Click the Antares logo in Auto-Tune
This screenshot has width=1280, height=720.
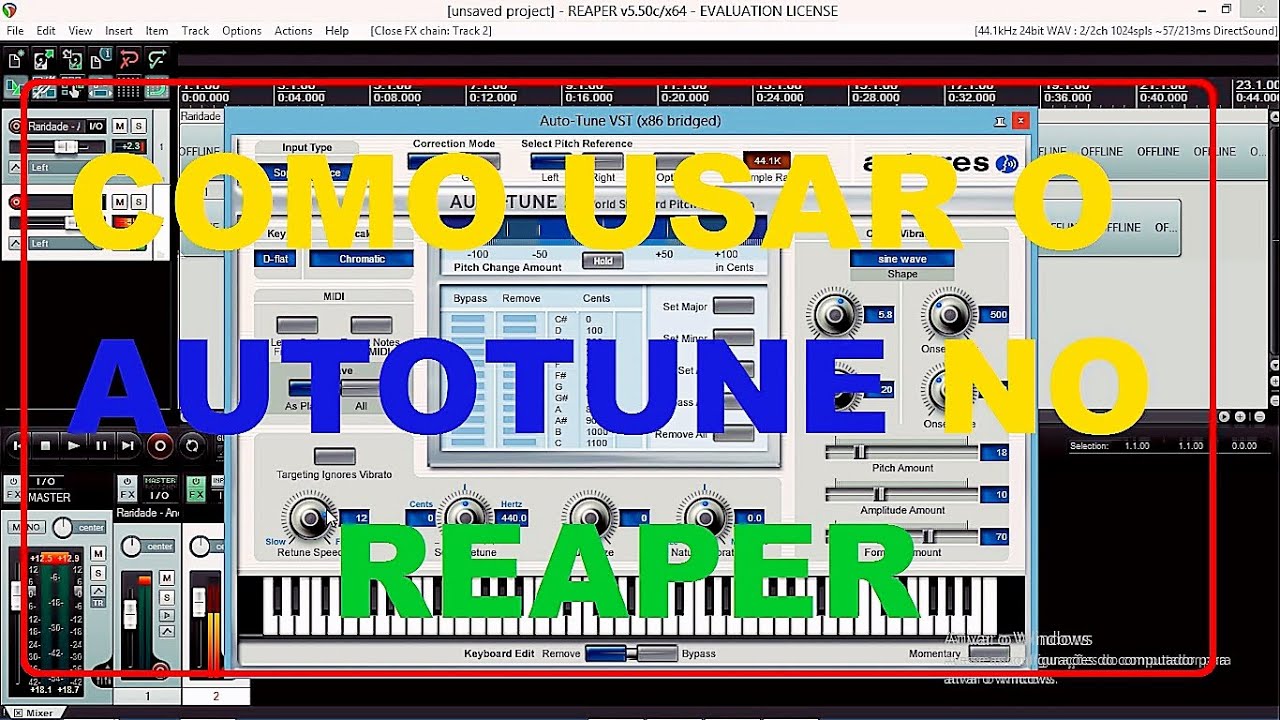[x=940, y=163]
